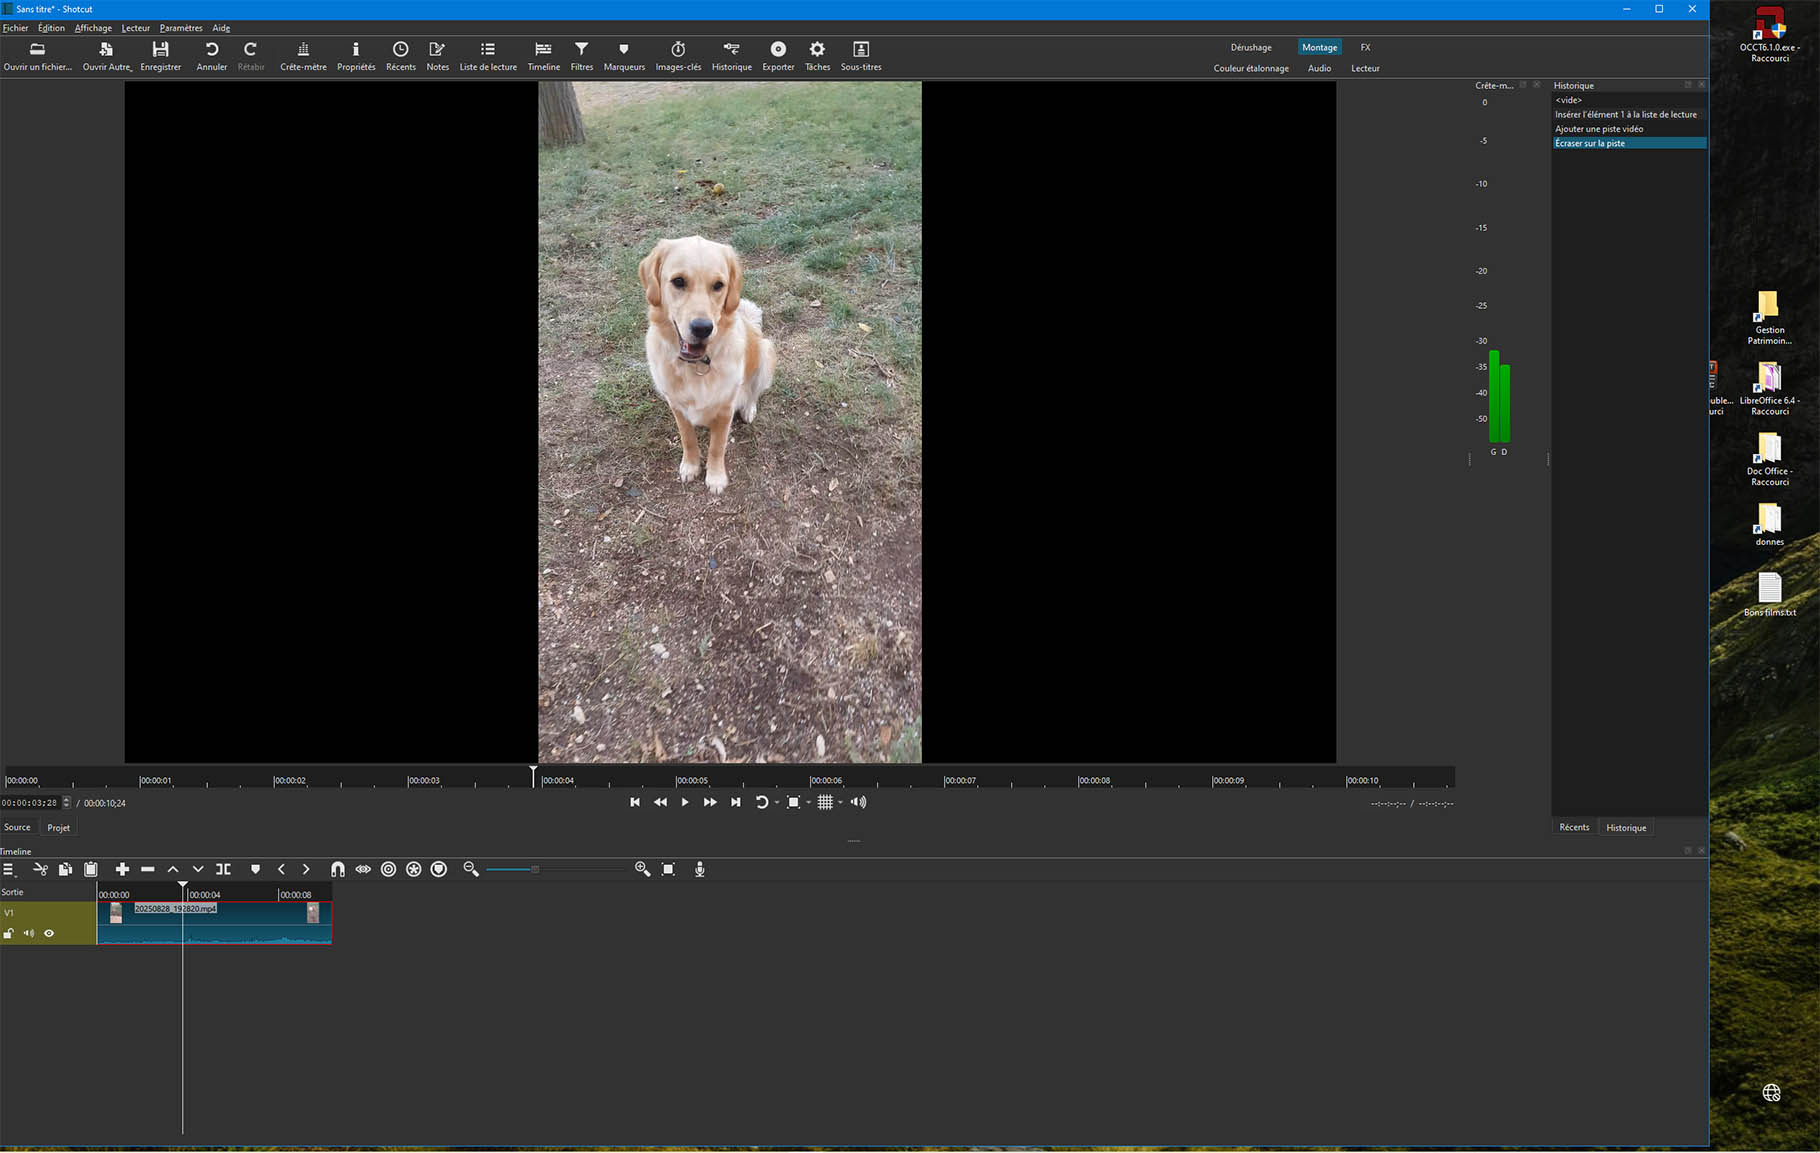Expand loop options dropdown arrow
The height and width of the screenshot is (1153, 1820).
[x=777, y=802]
